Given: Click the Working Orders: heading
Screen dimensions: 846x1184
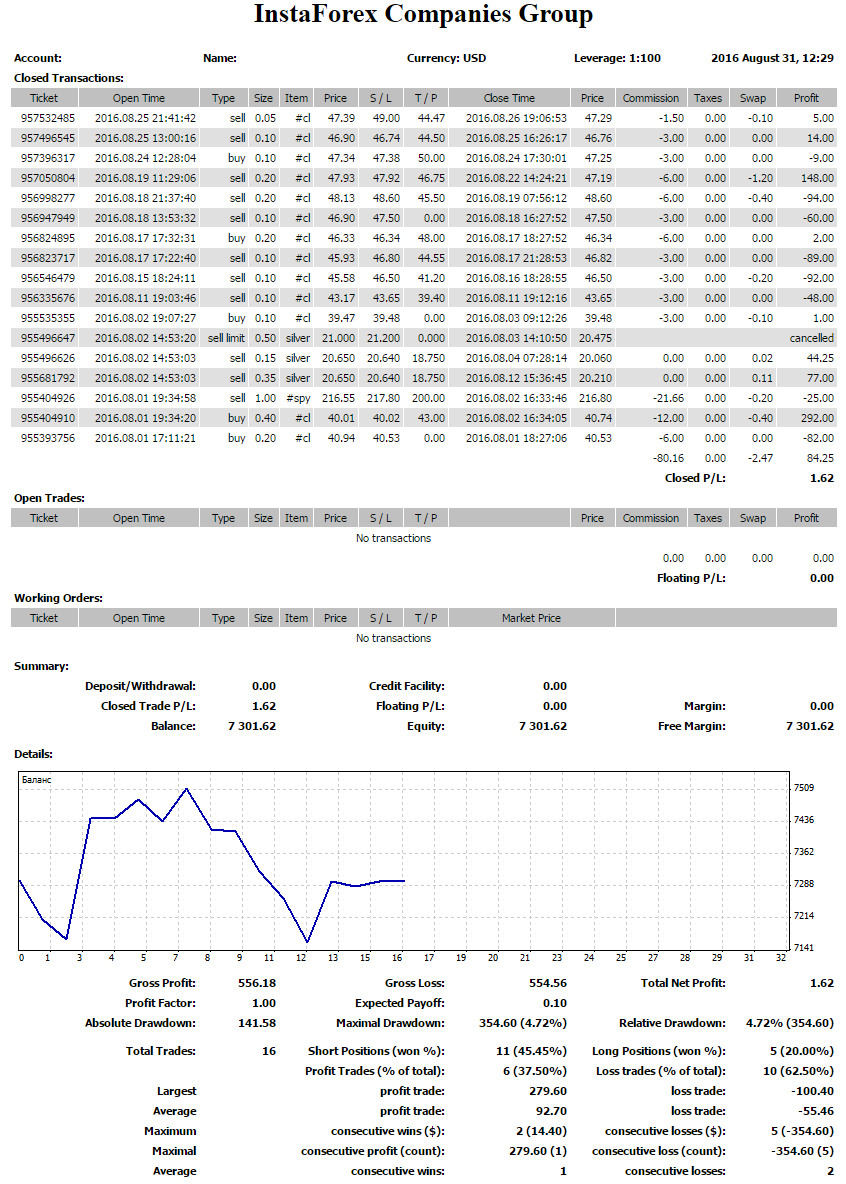Looking at the screenshot, I should pyautogui.click(x=58, y=598).
